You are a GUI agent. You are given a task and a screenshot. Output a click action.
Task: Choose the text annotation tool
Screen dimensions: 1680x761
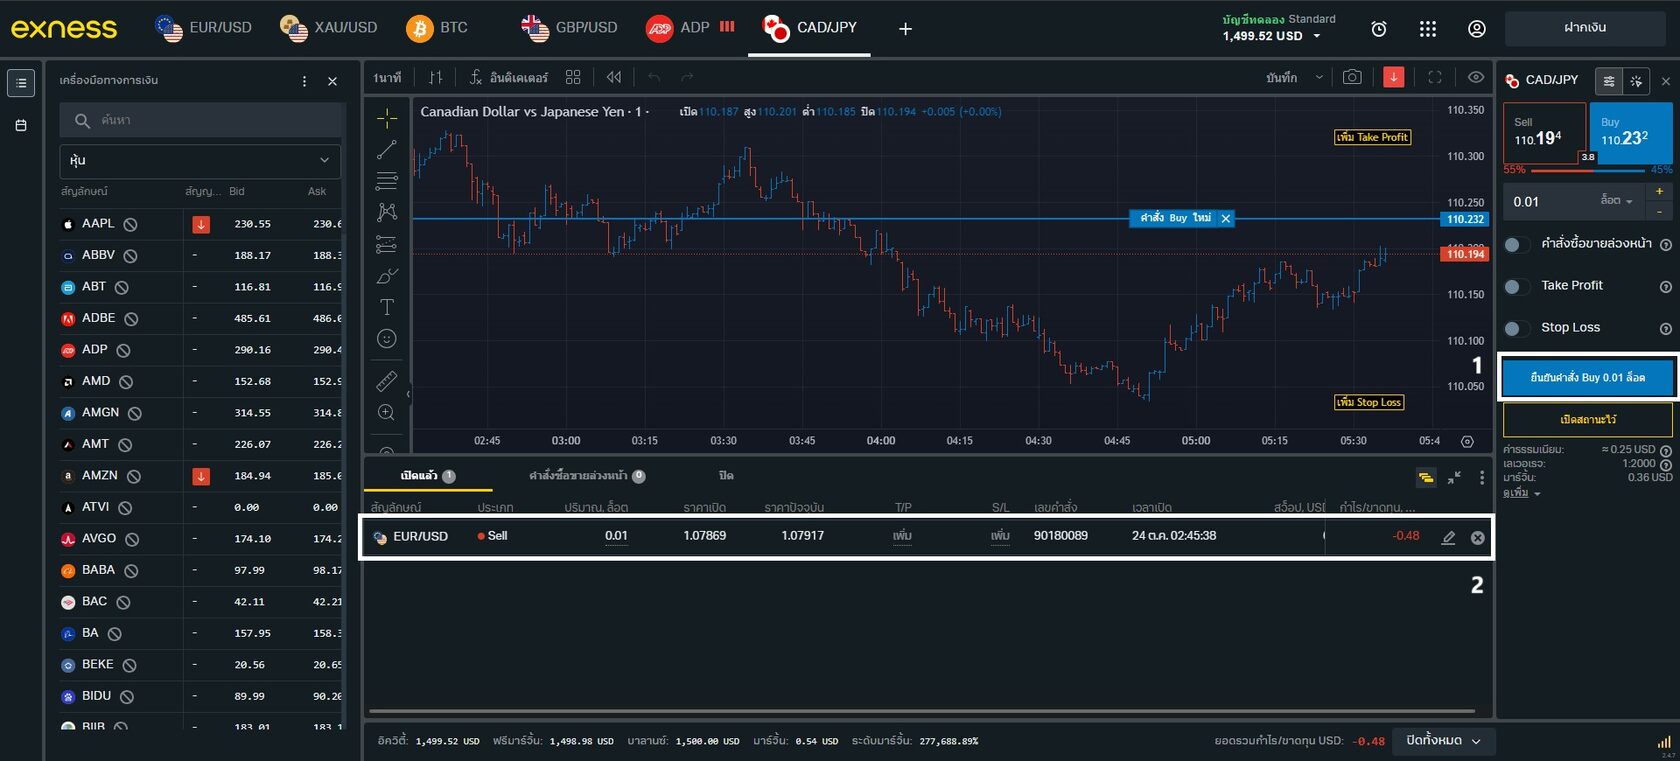[387, 307]
